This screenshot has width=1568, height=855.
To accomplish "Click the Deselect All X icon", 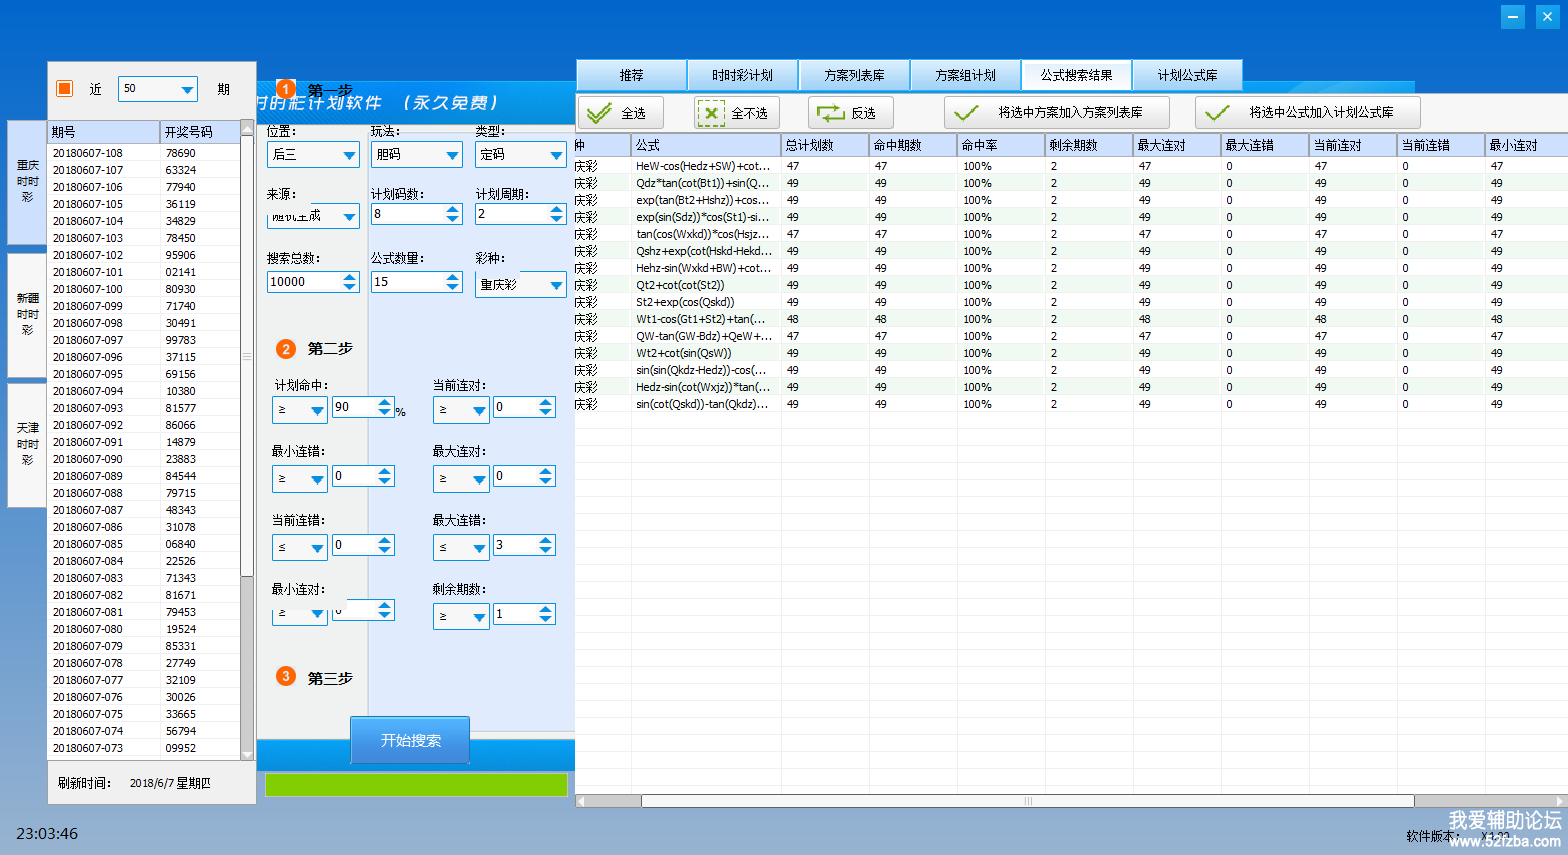I will click(710, 113).
